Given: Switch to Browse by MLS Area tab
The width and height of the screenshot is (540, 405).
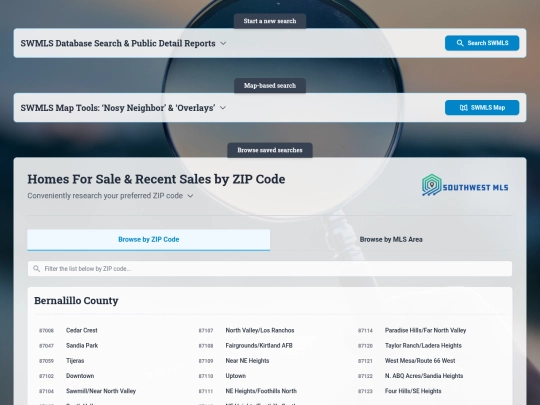Looking at the screenshot, I should (391, 240).
